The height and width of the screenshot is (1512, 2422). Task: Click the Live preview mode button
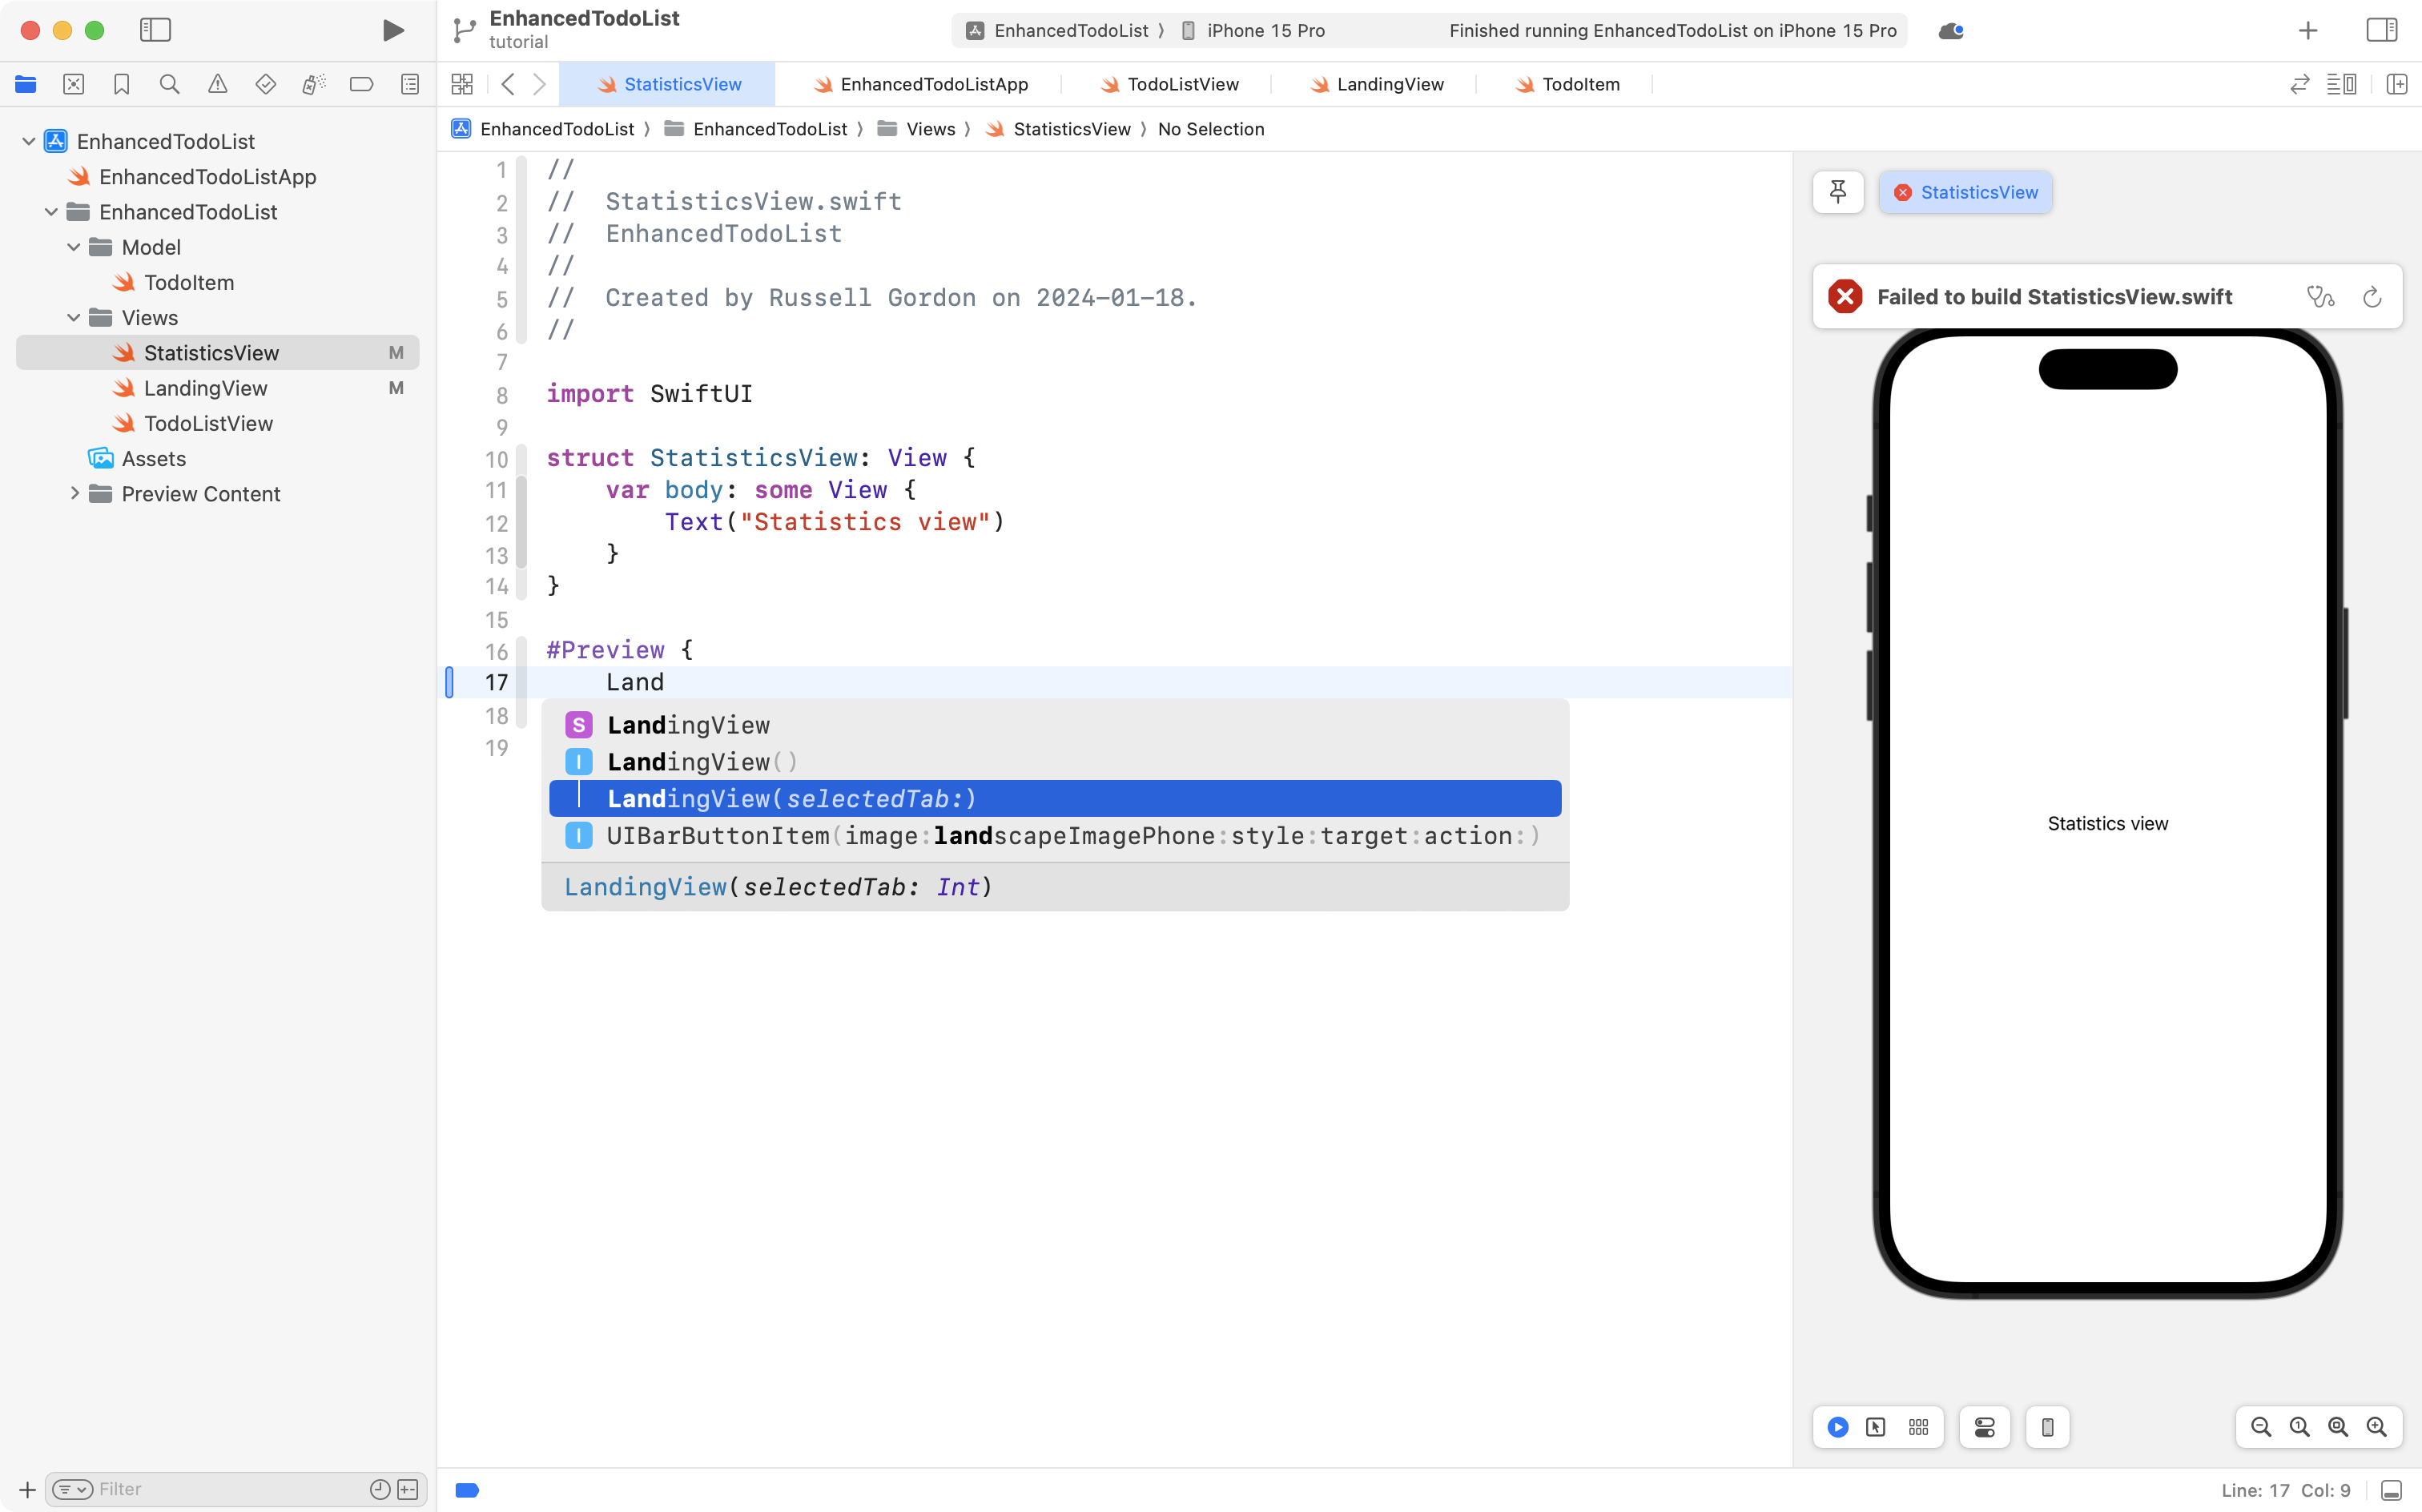click(x=1838, y=1427)
